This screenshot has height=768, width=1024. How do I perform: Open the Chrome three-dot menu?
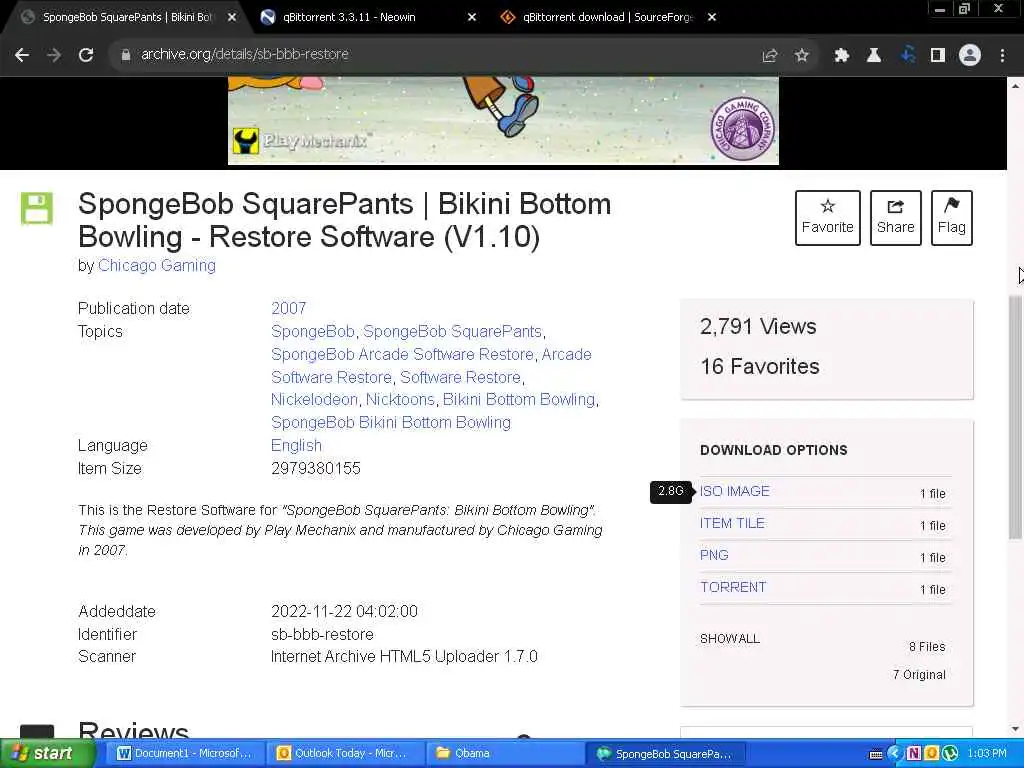click(1002, 56)
